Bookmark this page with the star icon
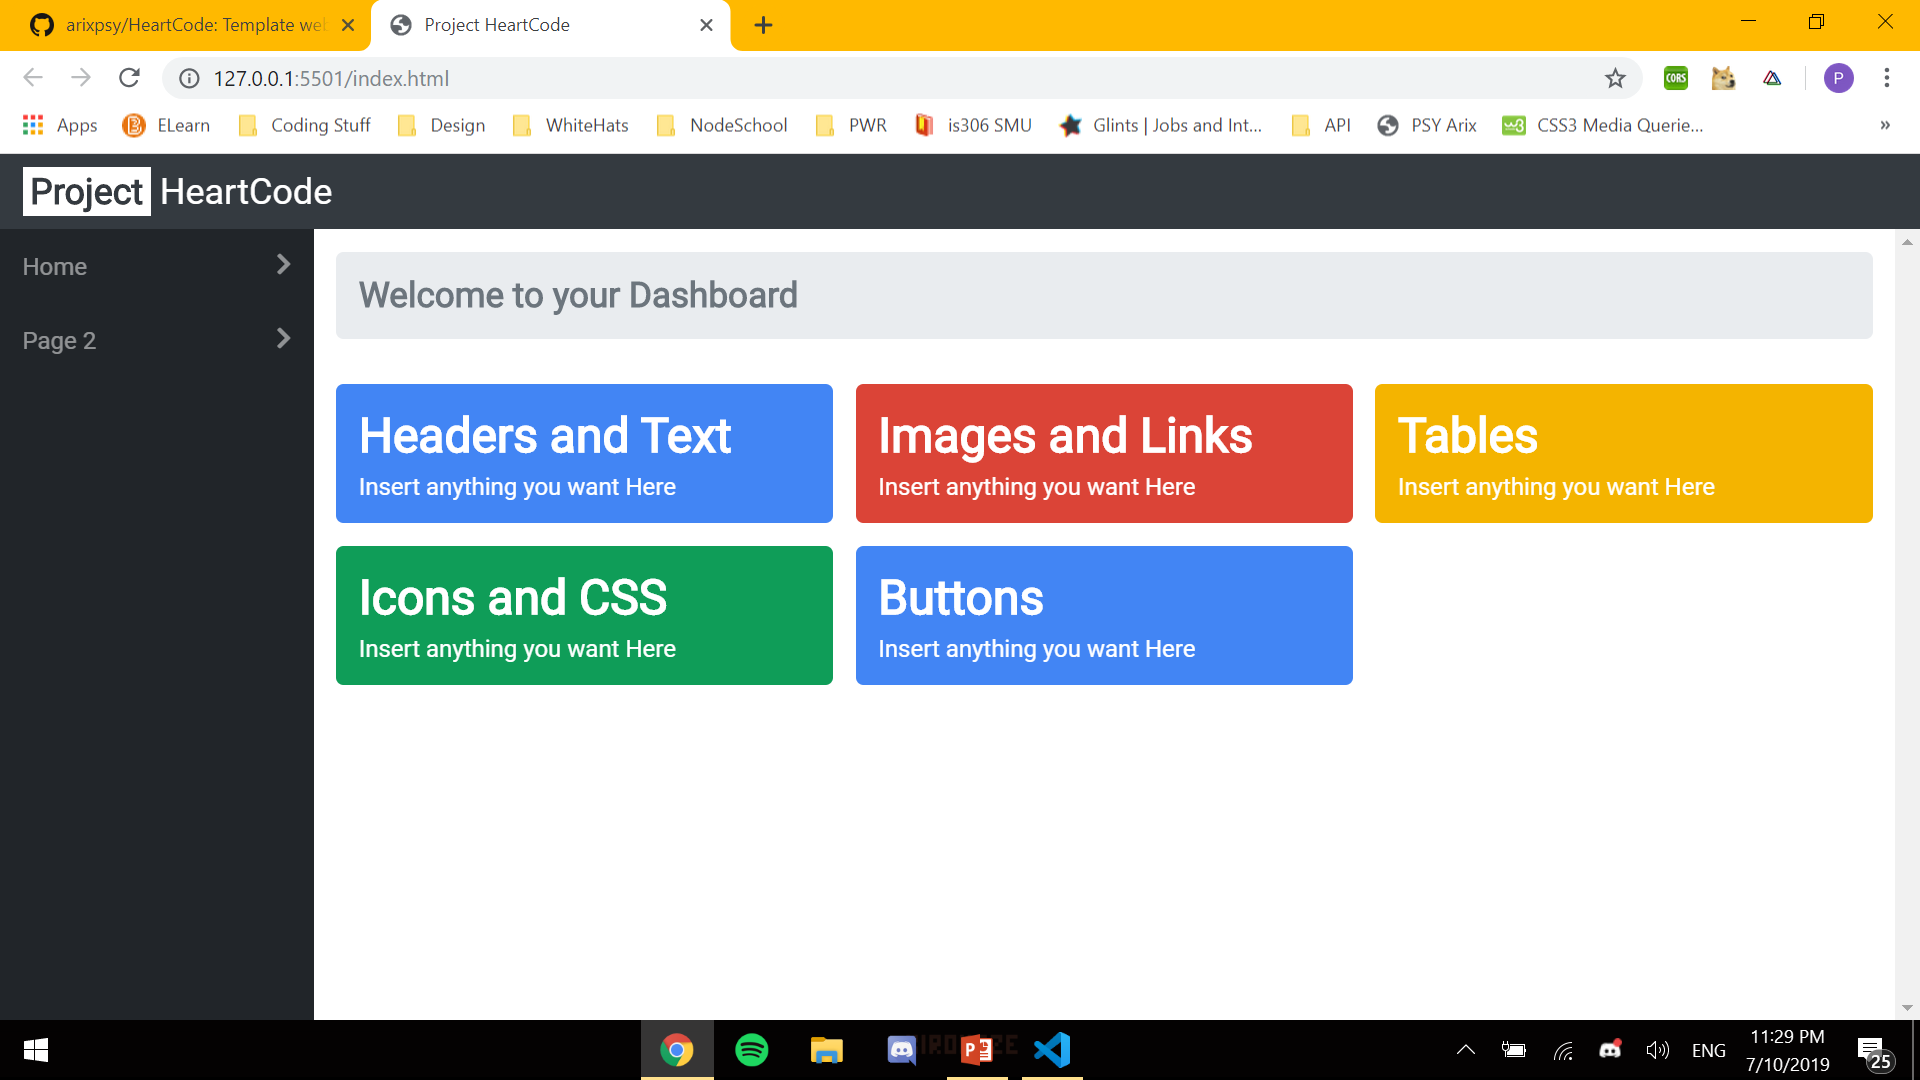The image size is (1920, 1080). [x=1615, y=78]
